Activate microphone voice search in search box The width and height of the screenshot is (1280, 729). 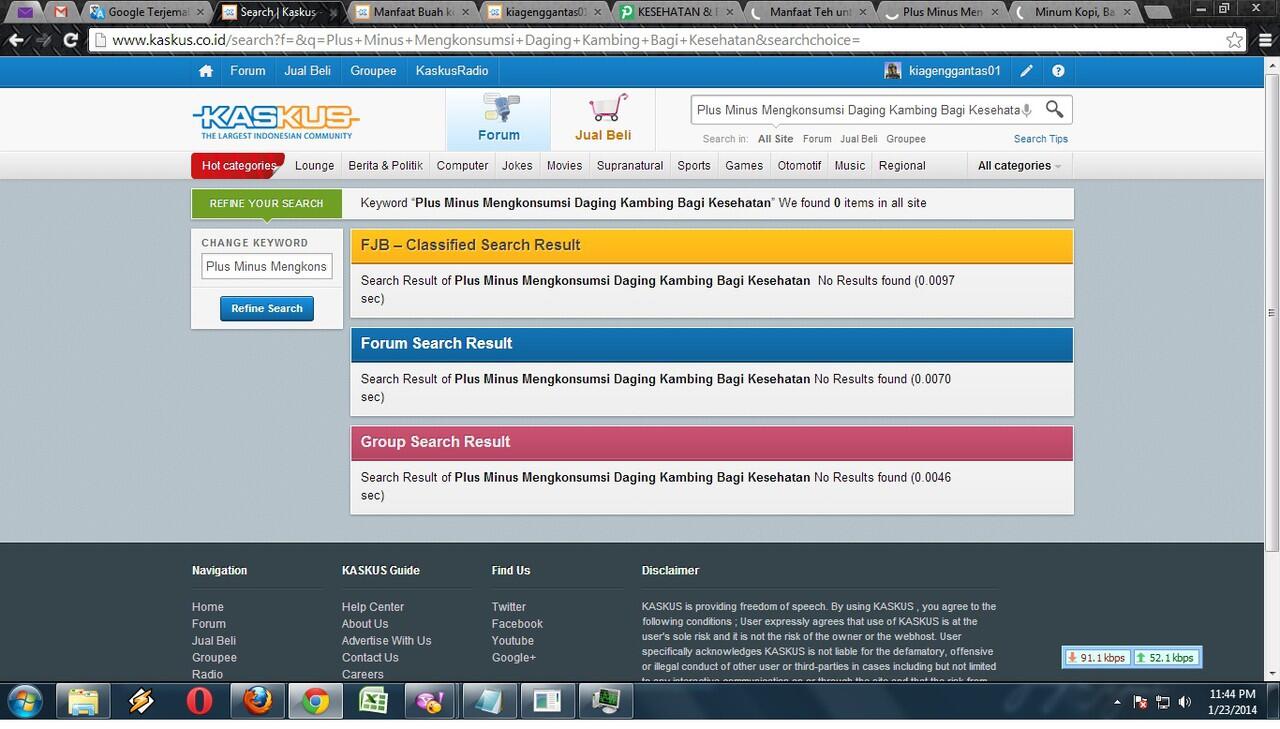click(1027, 110)
